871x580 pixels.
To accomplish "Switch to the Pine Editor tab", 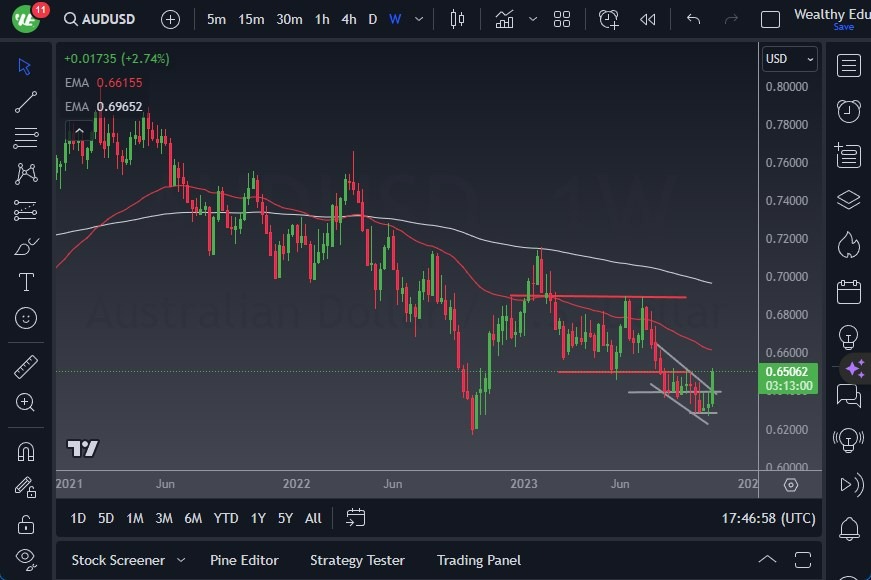I will pos(244,560).
